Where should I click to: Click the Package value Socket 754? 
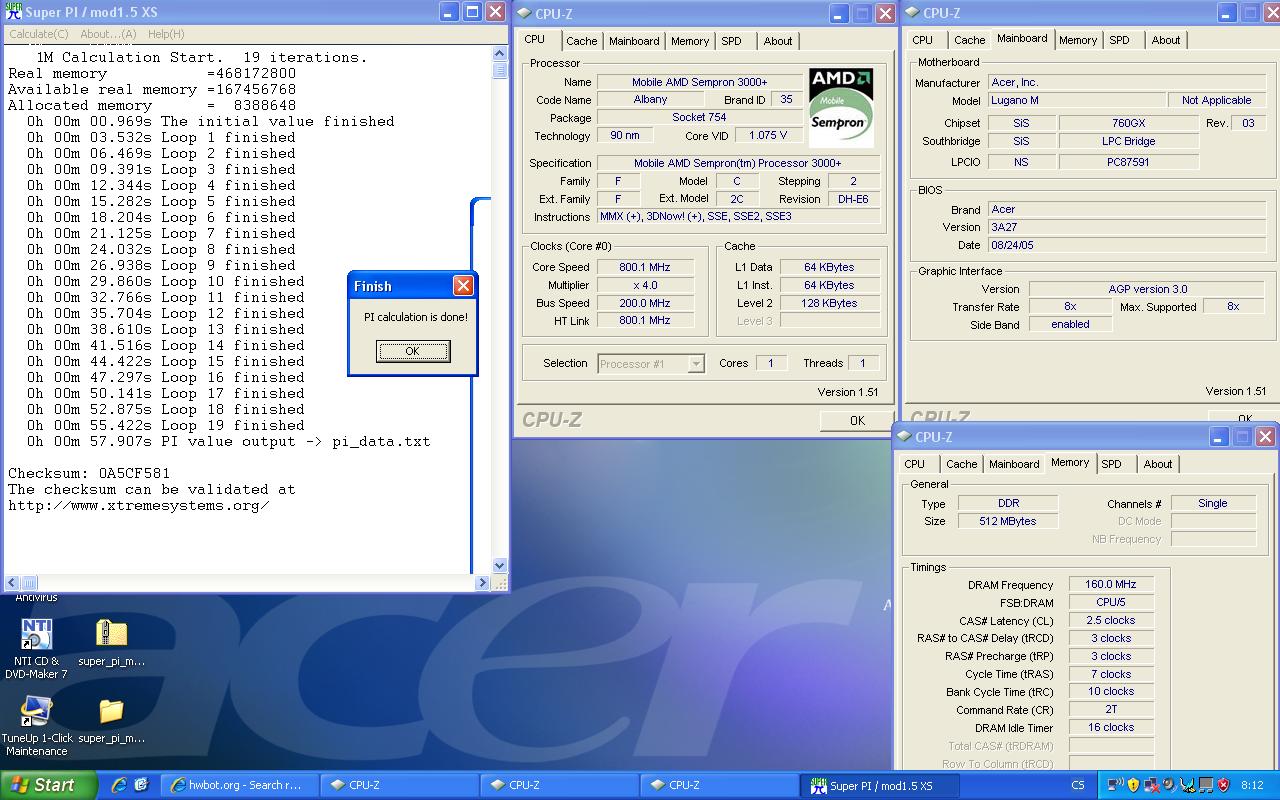(699, 118)
